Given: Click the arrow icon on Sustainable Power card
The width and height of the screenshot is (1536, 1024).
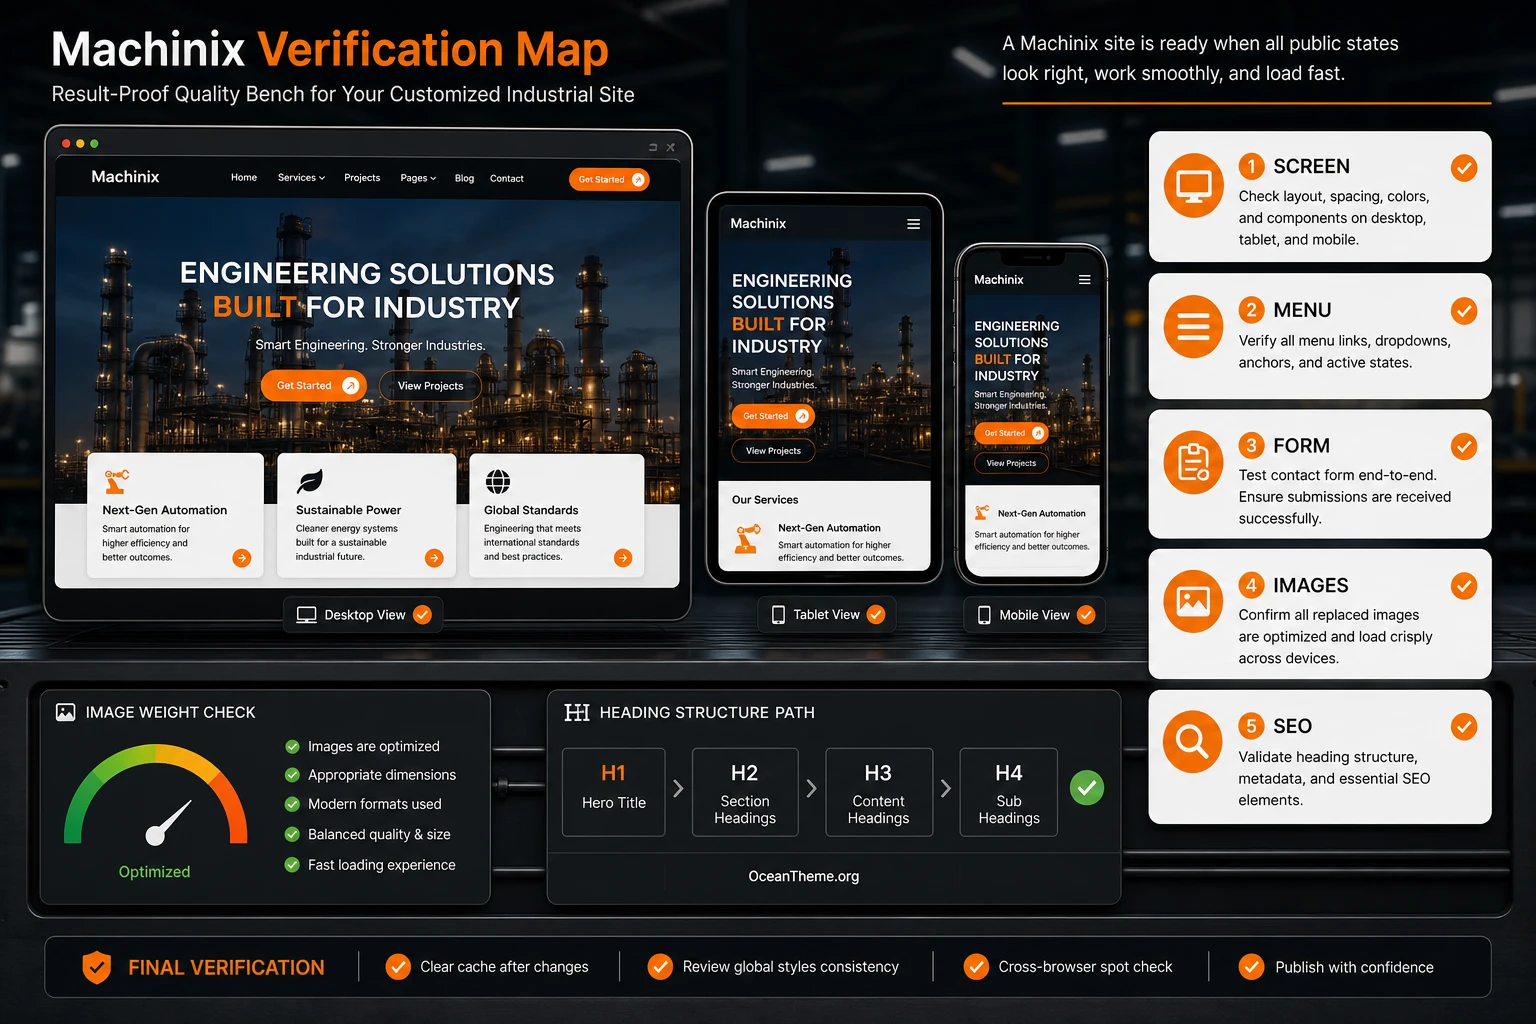Looking at the screenshot, I should (x=434, y=558).
